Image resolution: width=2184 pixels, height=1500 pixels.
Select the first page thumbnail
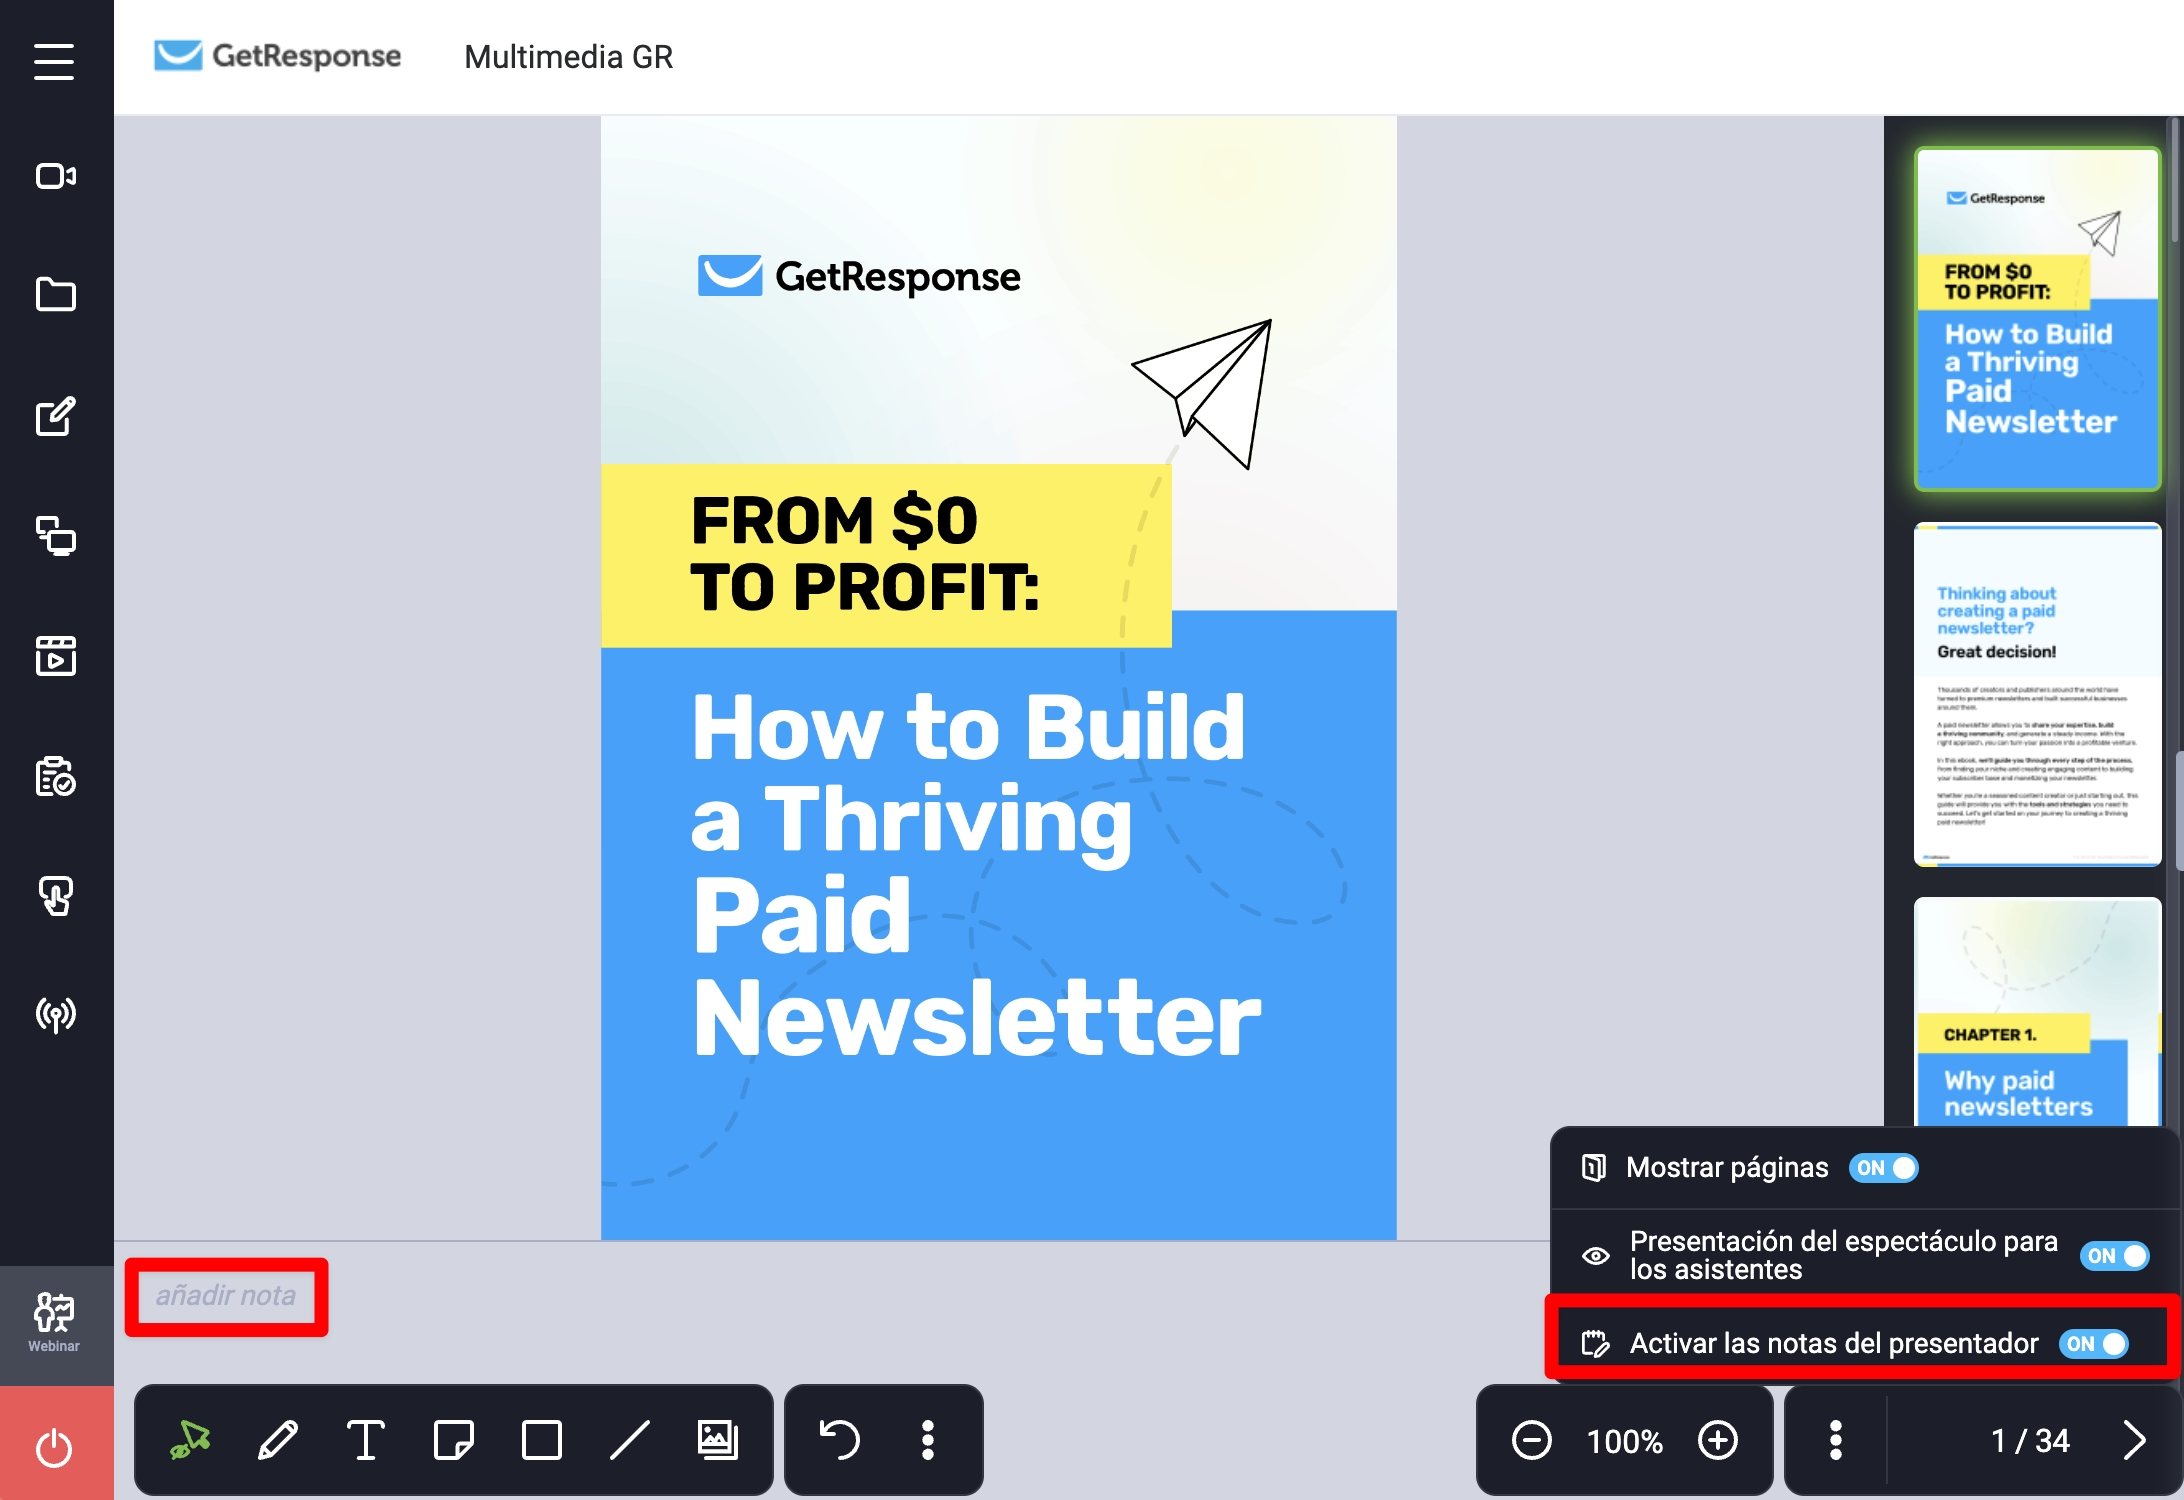click(2037, 319)
